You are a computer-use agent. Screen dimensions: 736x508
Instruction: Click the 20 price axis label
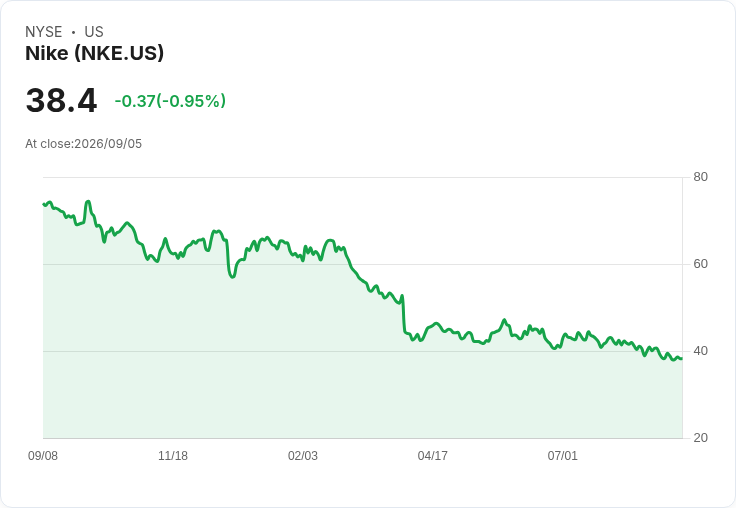pos(700,438)
